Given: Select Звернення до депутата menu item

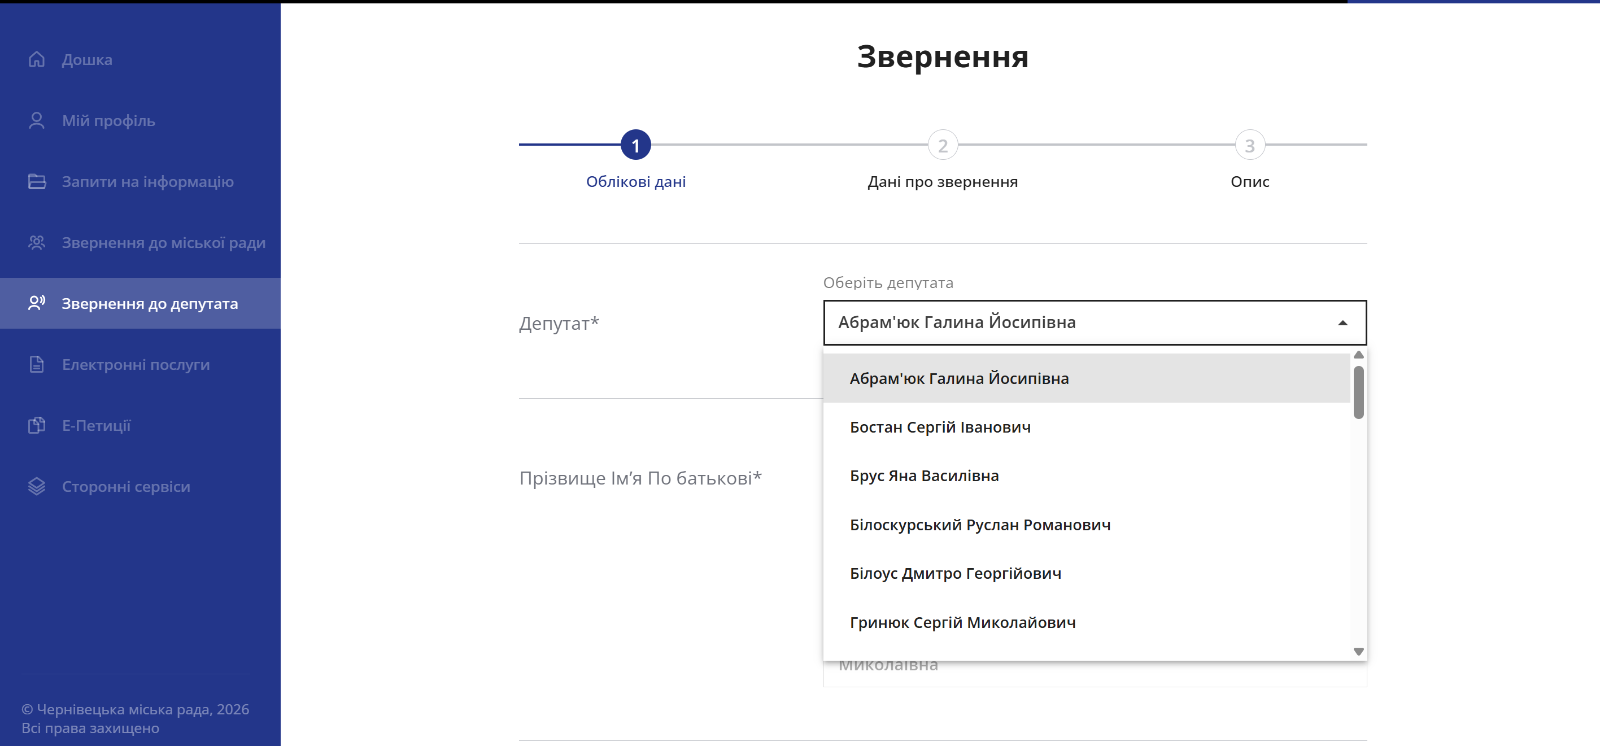Looking at the screenshot, I should point(140,303).
